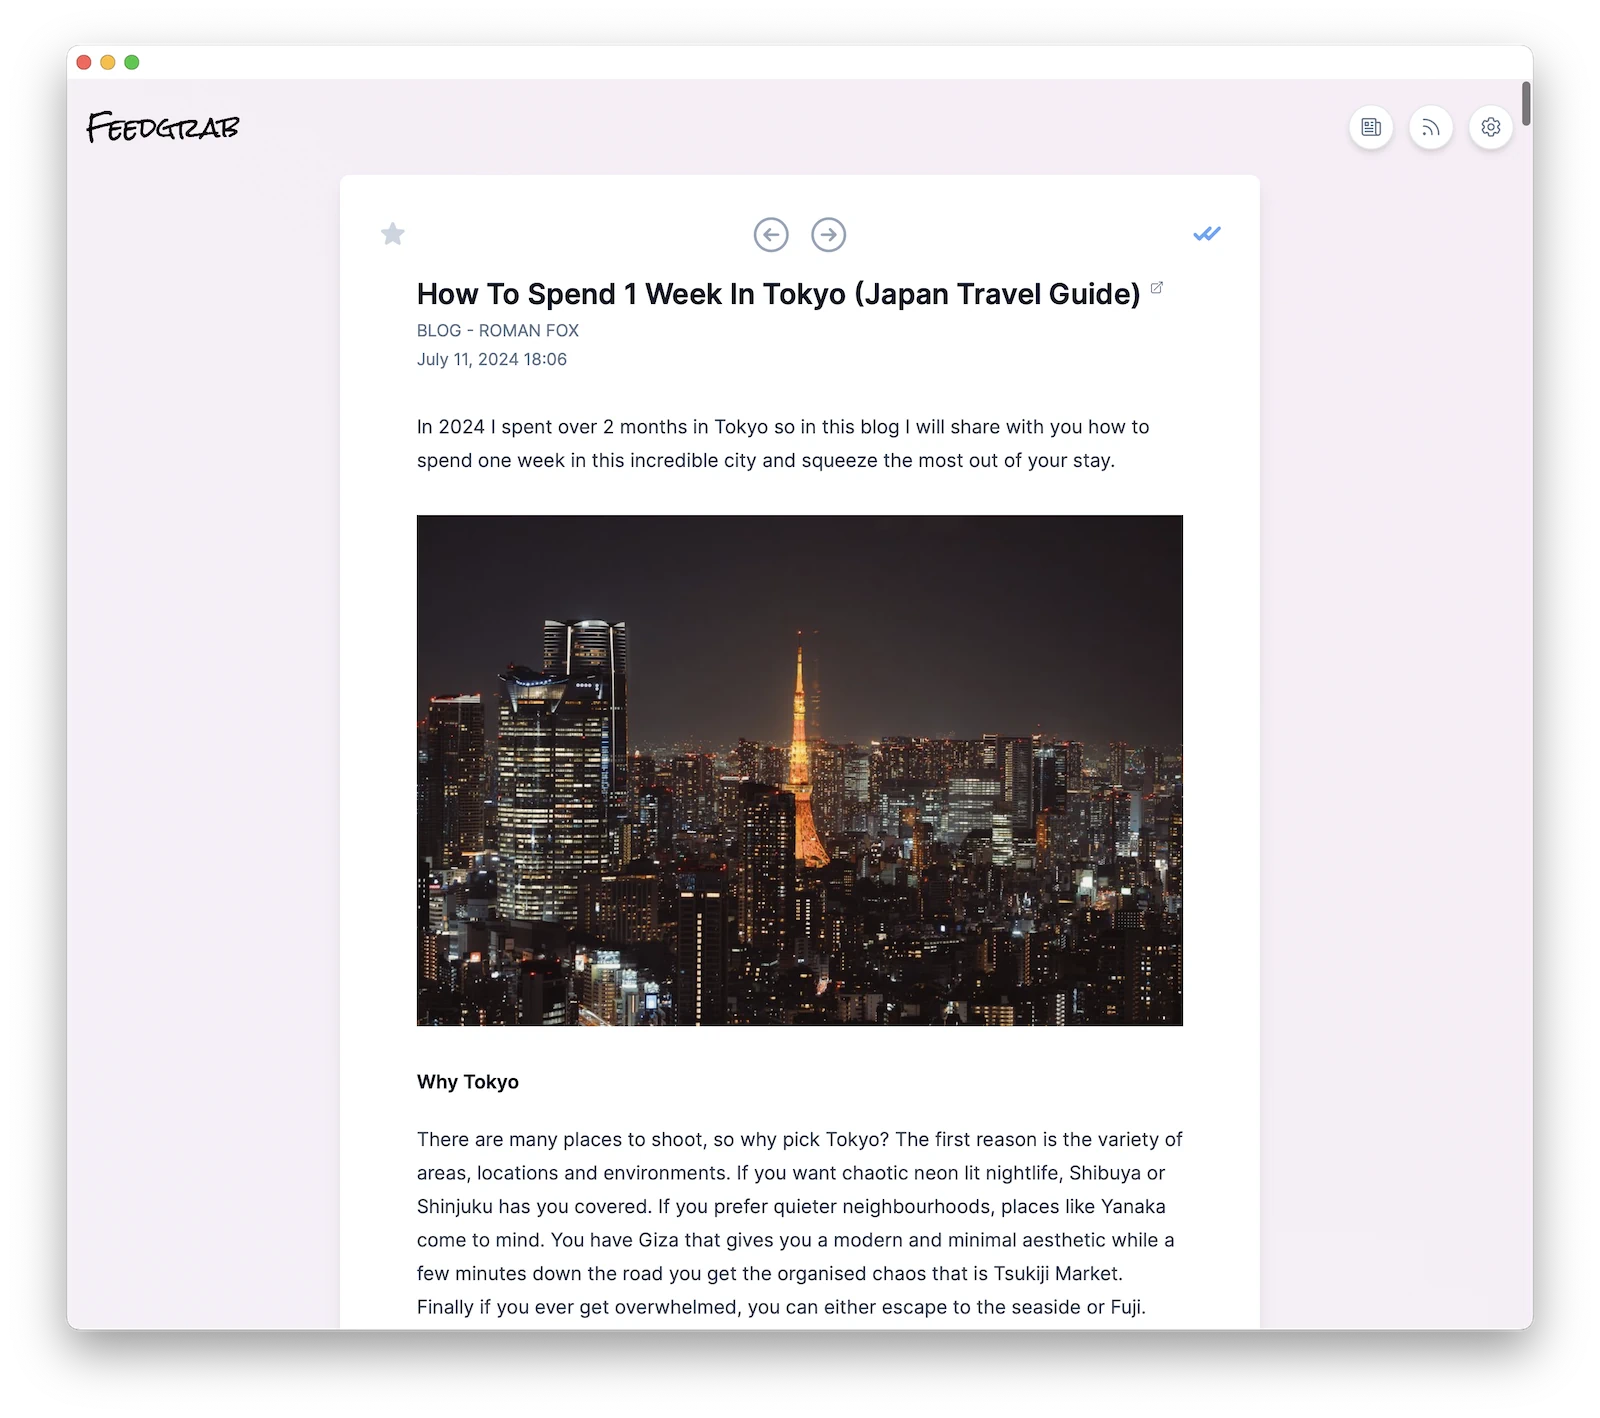Go to the previous article with the left arrow
The width and height of the screenshot is (1600, 1418).
pyautogui.click(x=770, y=235)
